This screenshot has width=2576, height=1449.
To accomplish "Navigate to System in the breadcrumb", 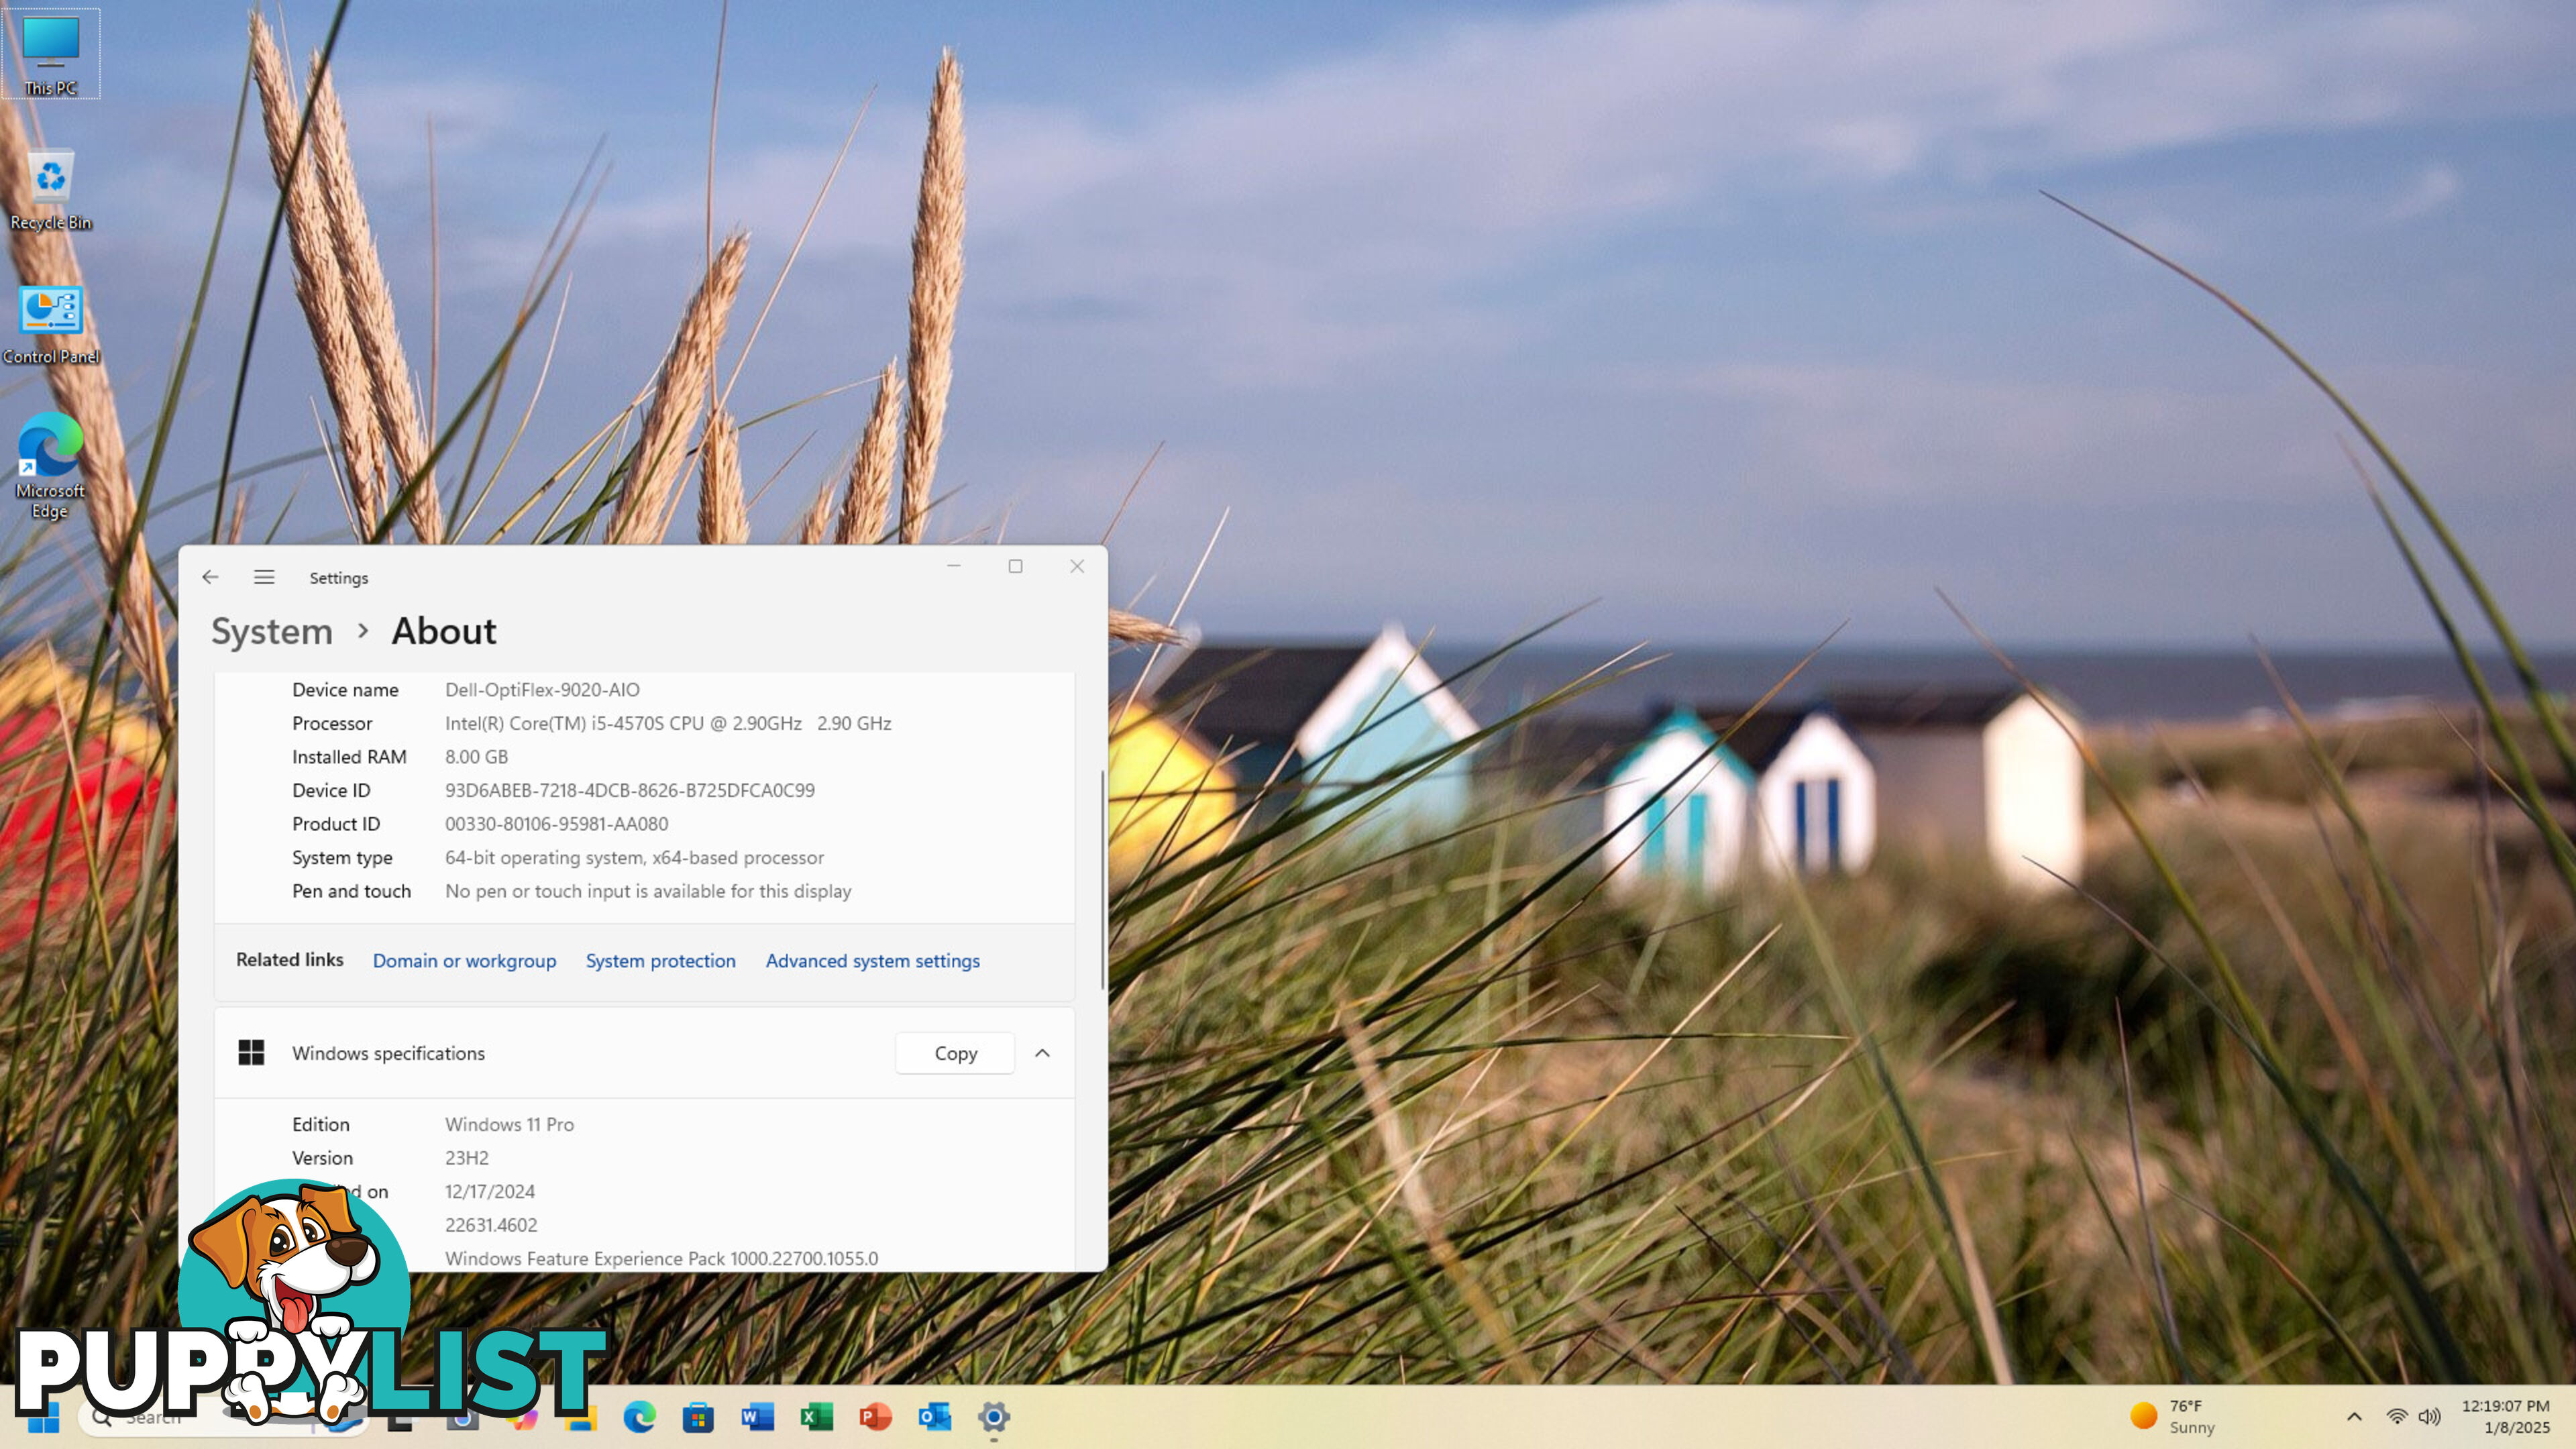I will point(272,631).
